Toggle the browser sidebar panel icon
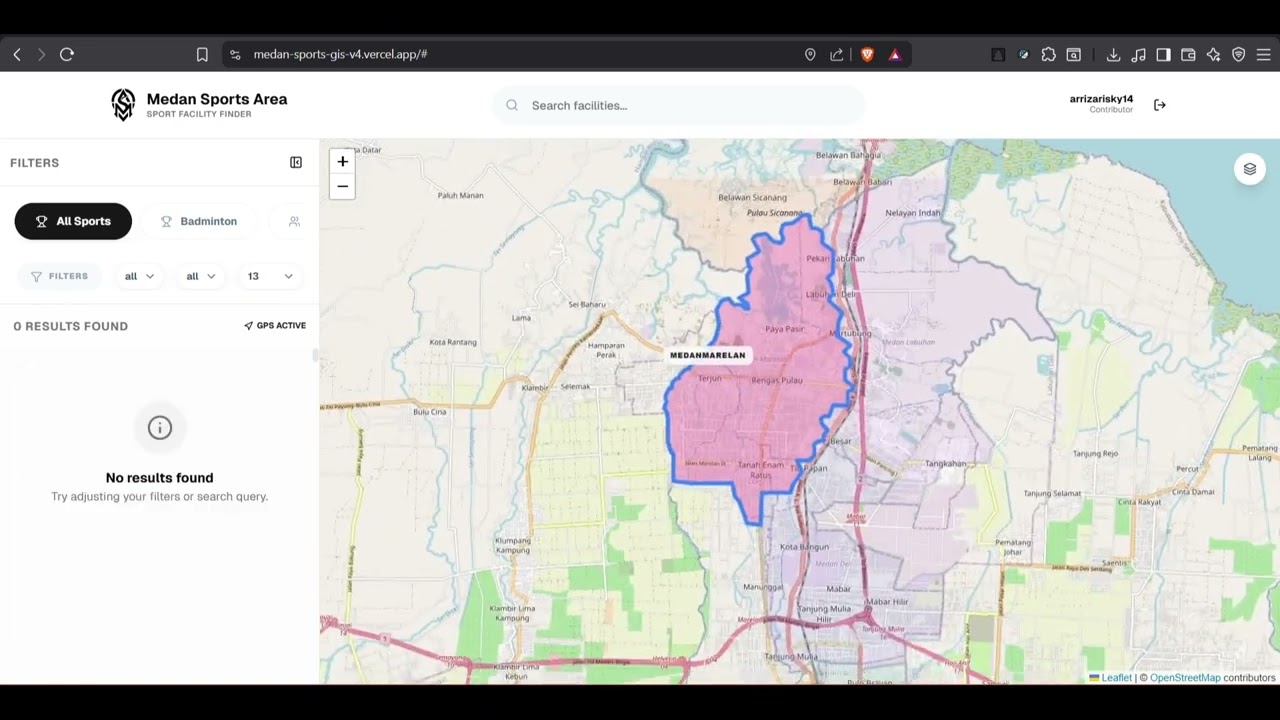Screen dimensions: 1280x720 1163,55
